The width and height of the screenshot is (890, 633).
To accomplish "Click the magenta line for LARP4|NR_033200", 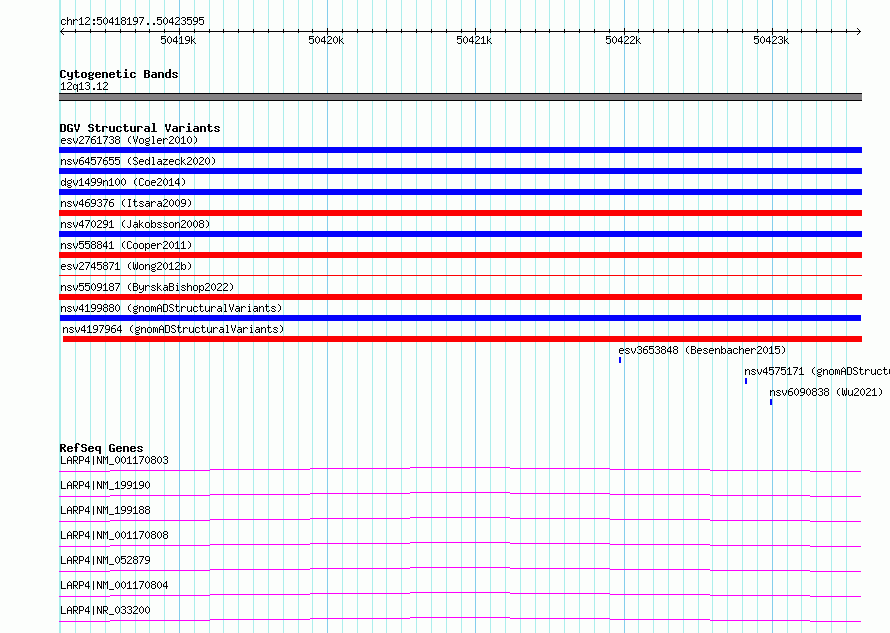I will 460,619.
